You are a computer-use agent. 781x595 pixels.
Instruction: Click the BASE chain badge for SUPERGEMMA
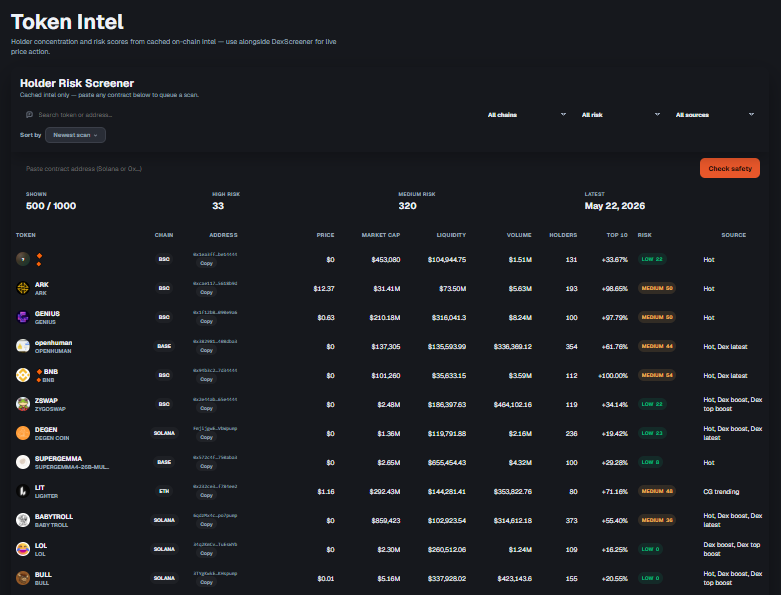click(164, 462)
